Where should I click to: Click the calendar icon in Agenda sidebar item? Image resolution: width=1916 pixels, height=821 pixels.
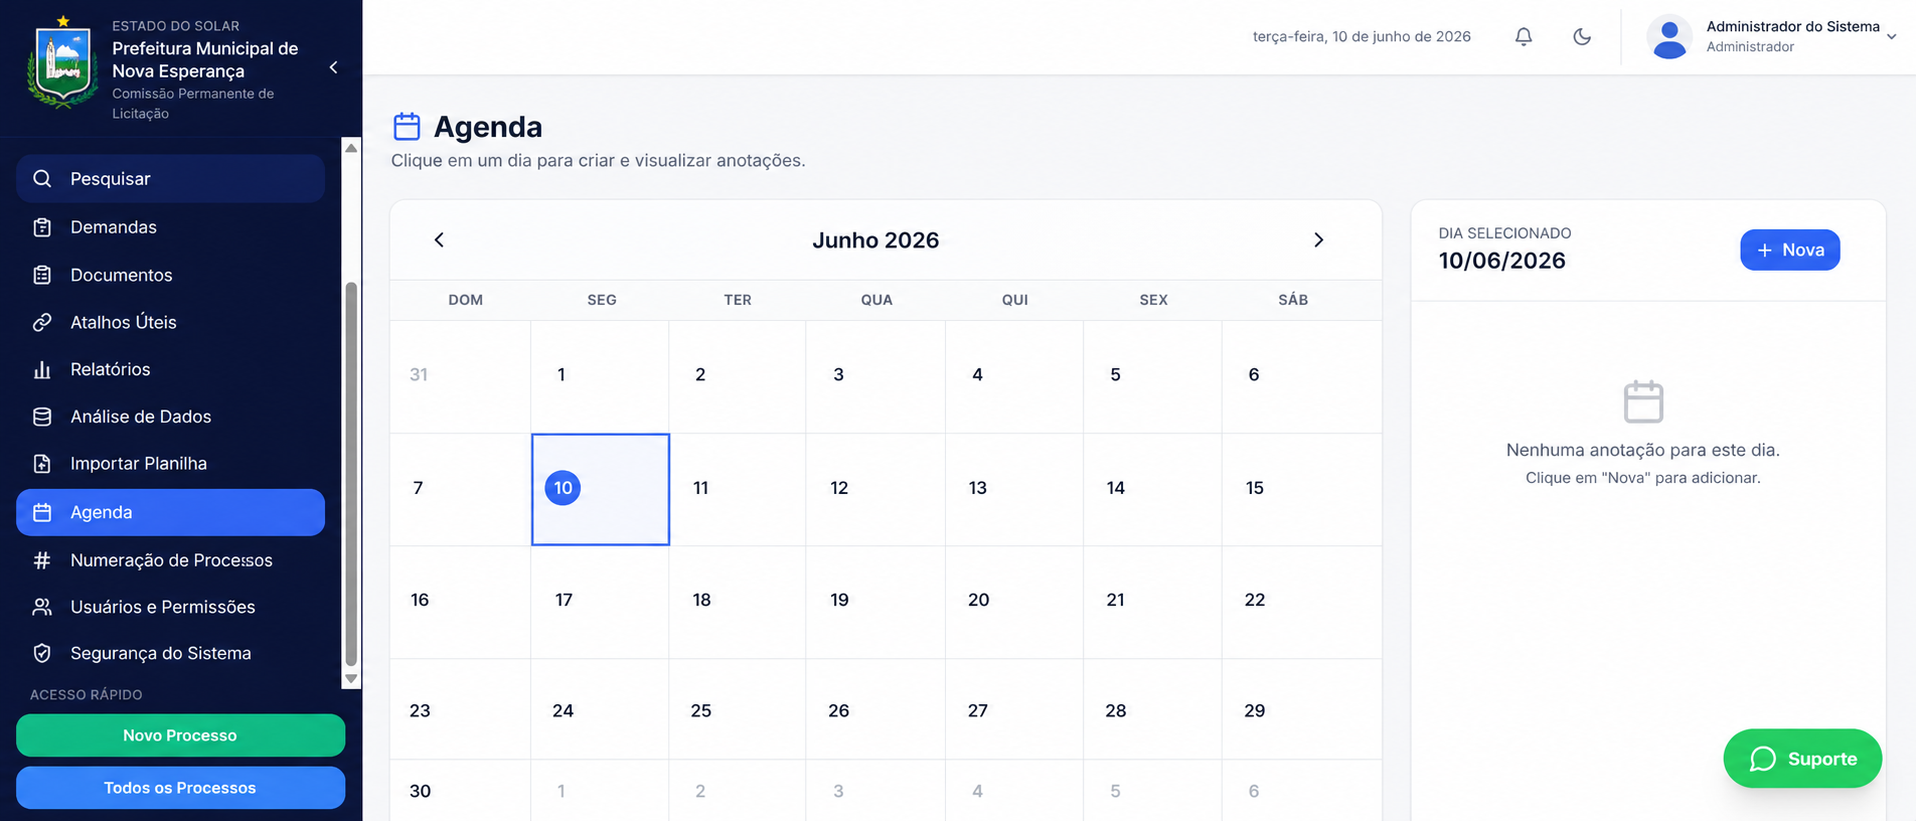tap(42, 512)
